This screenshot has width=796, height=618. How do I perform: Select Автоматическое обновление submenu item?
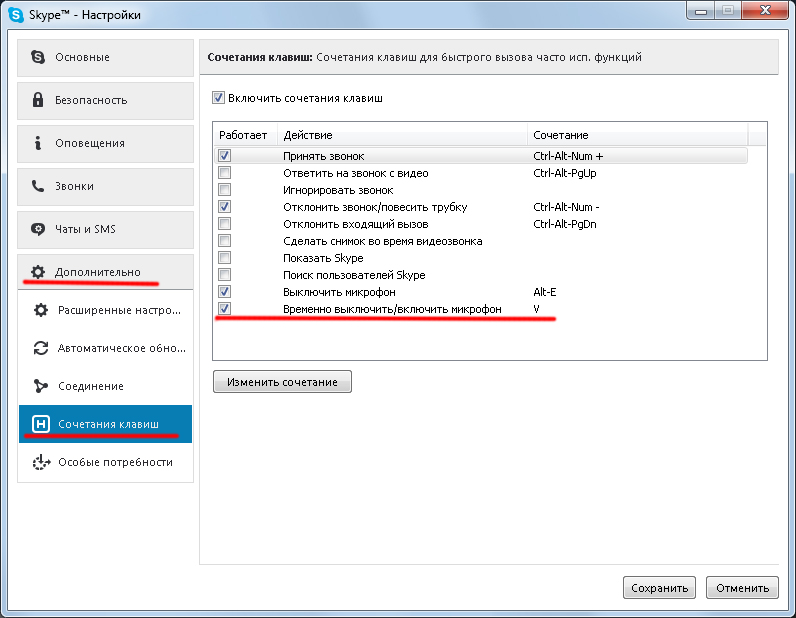coord(106,348)
